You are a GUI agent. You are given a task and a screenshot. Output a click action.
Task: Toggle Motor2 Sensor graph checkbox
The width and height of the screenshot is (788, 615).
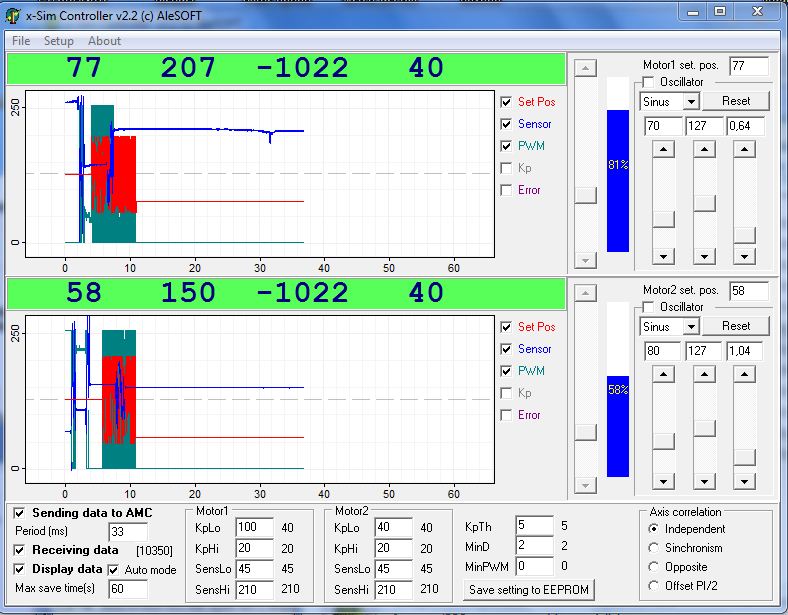[506, 349]
